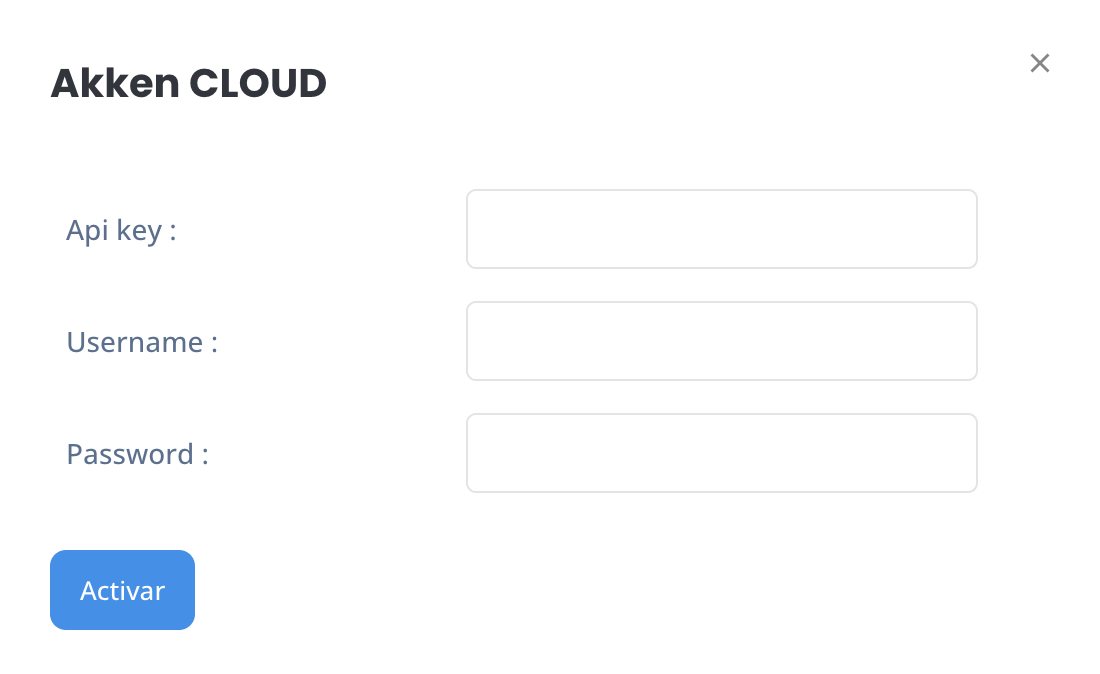The height and width of the screenshot is (674, 1100).
Task: Click the Api key input field
Action: (x=722, y=229)
